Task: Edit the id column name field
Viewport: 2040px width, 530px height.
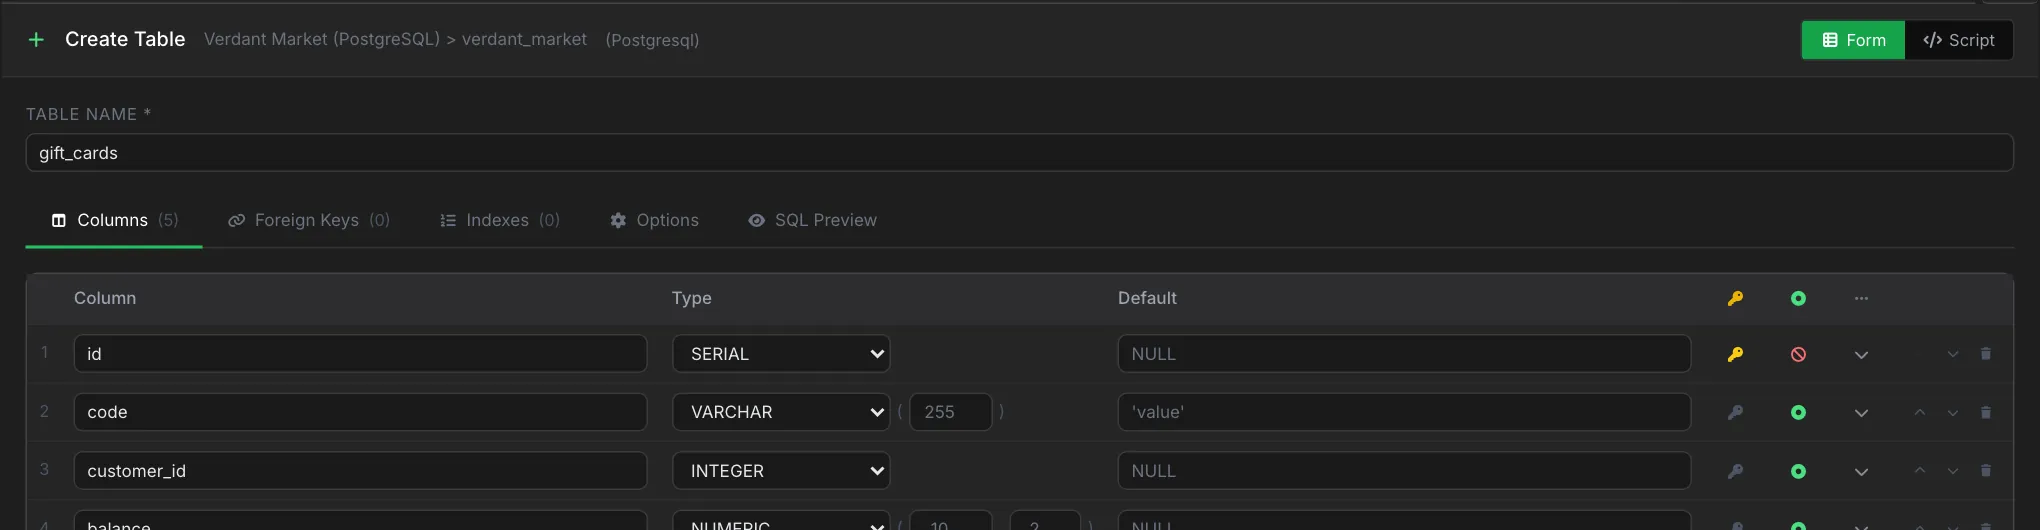Action: coord(360,354)
